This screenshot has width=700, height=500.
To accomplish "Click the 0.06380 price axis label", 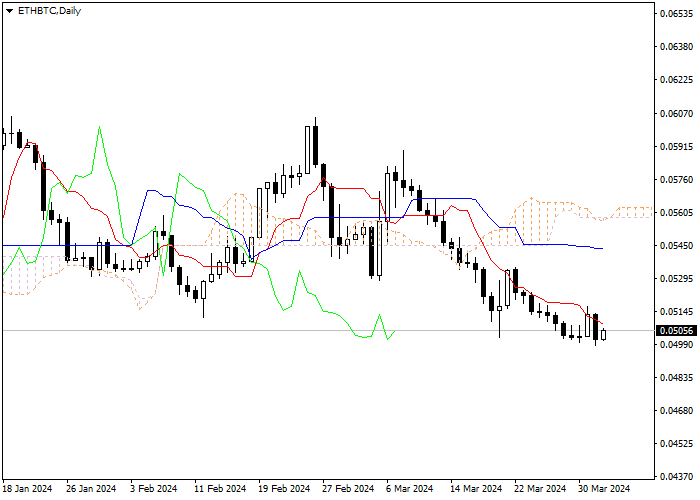I will 676,46.
